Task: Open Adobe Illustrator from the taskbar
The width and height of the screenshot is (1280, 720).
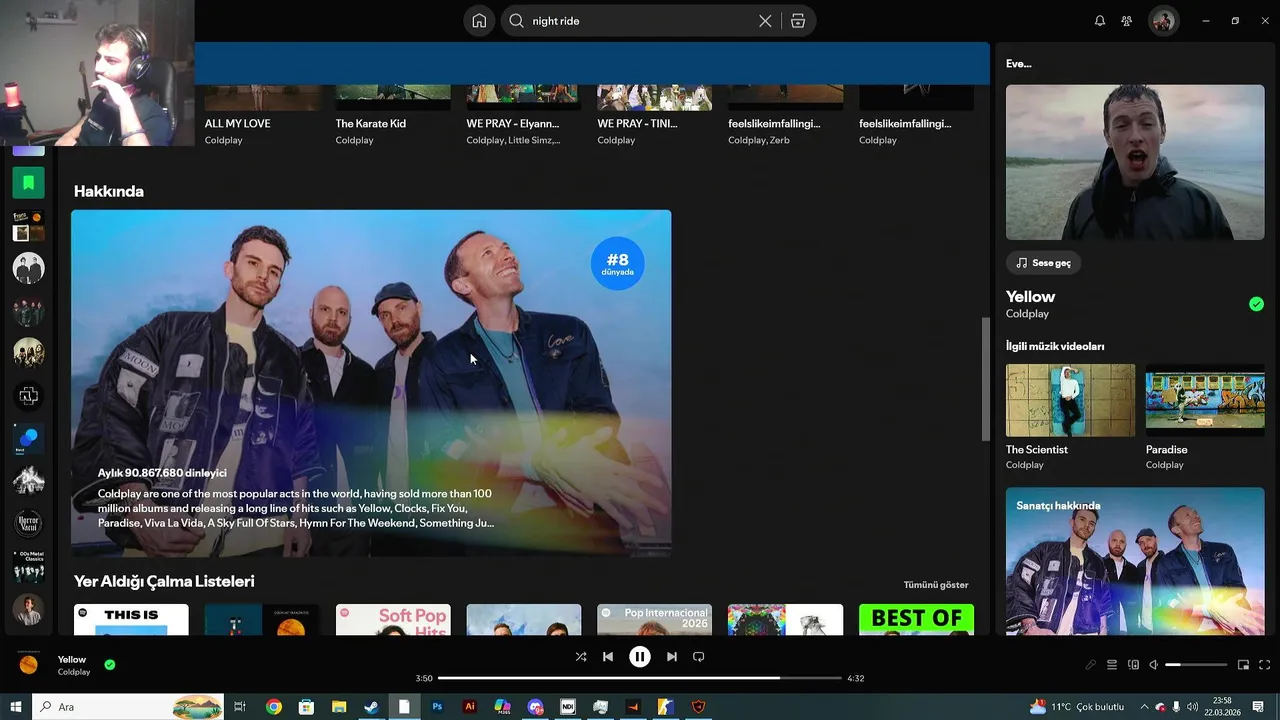Action: (x=470, y=707)
